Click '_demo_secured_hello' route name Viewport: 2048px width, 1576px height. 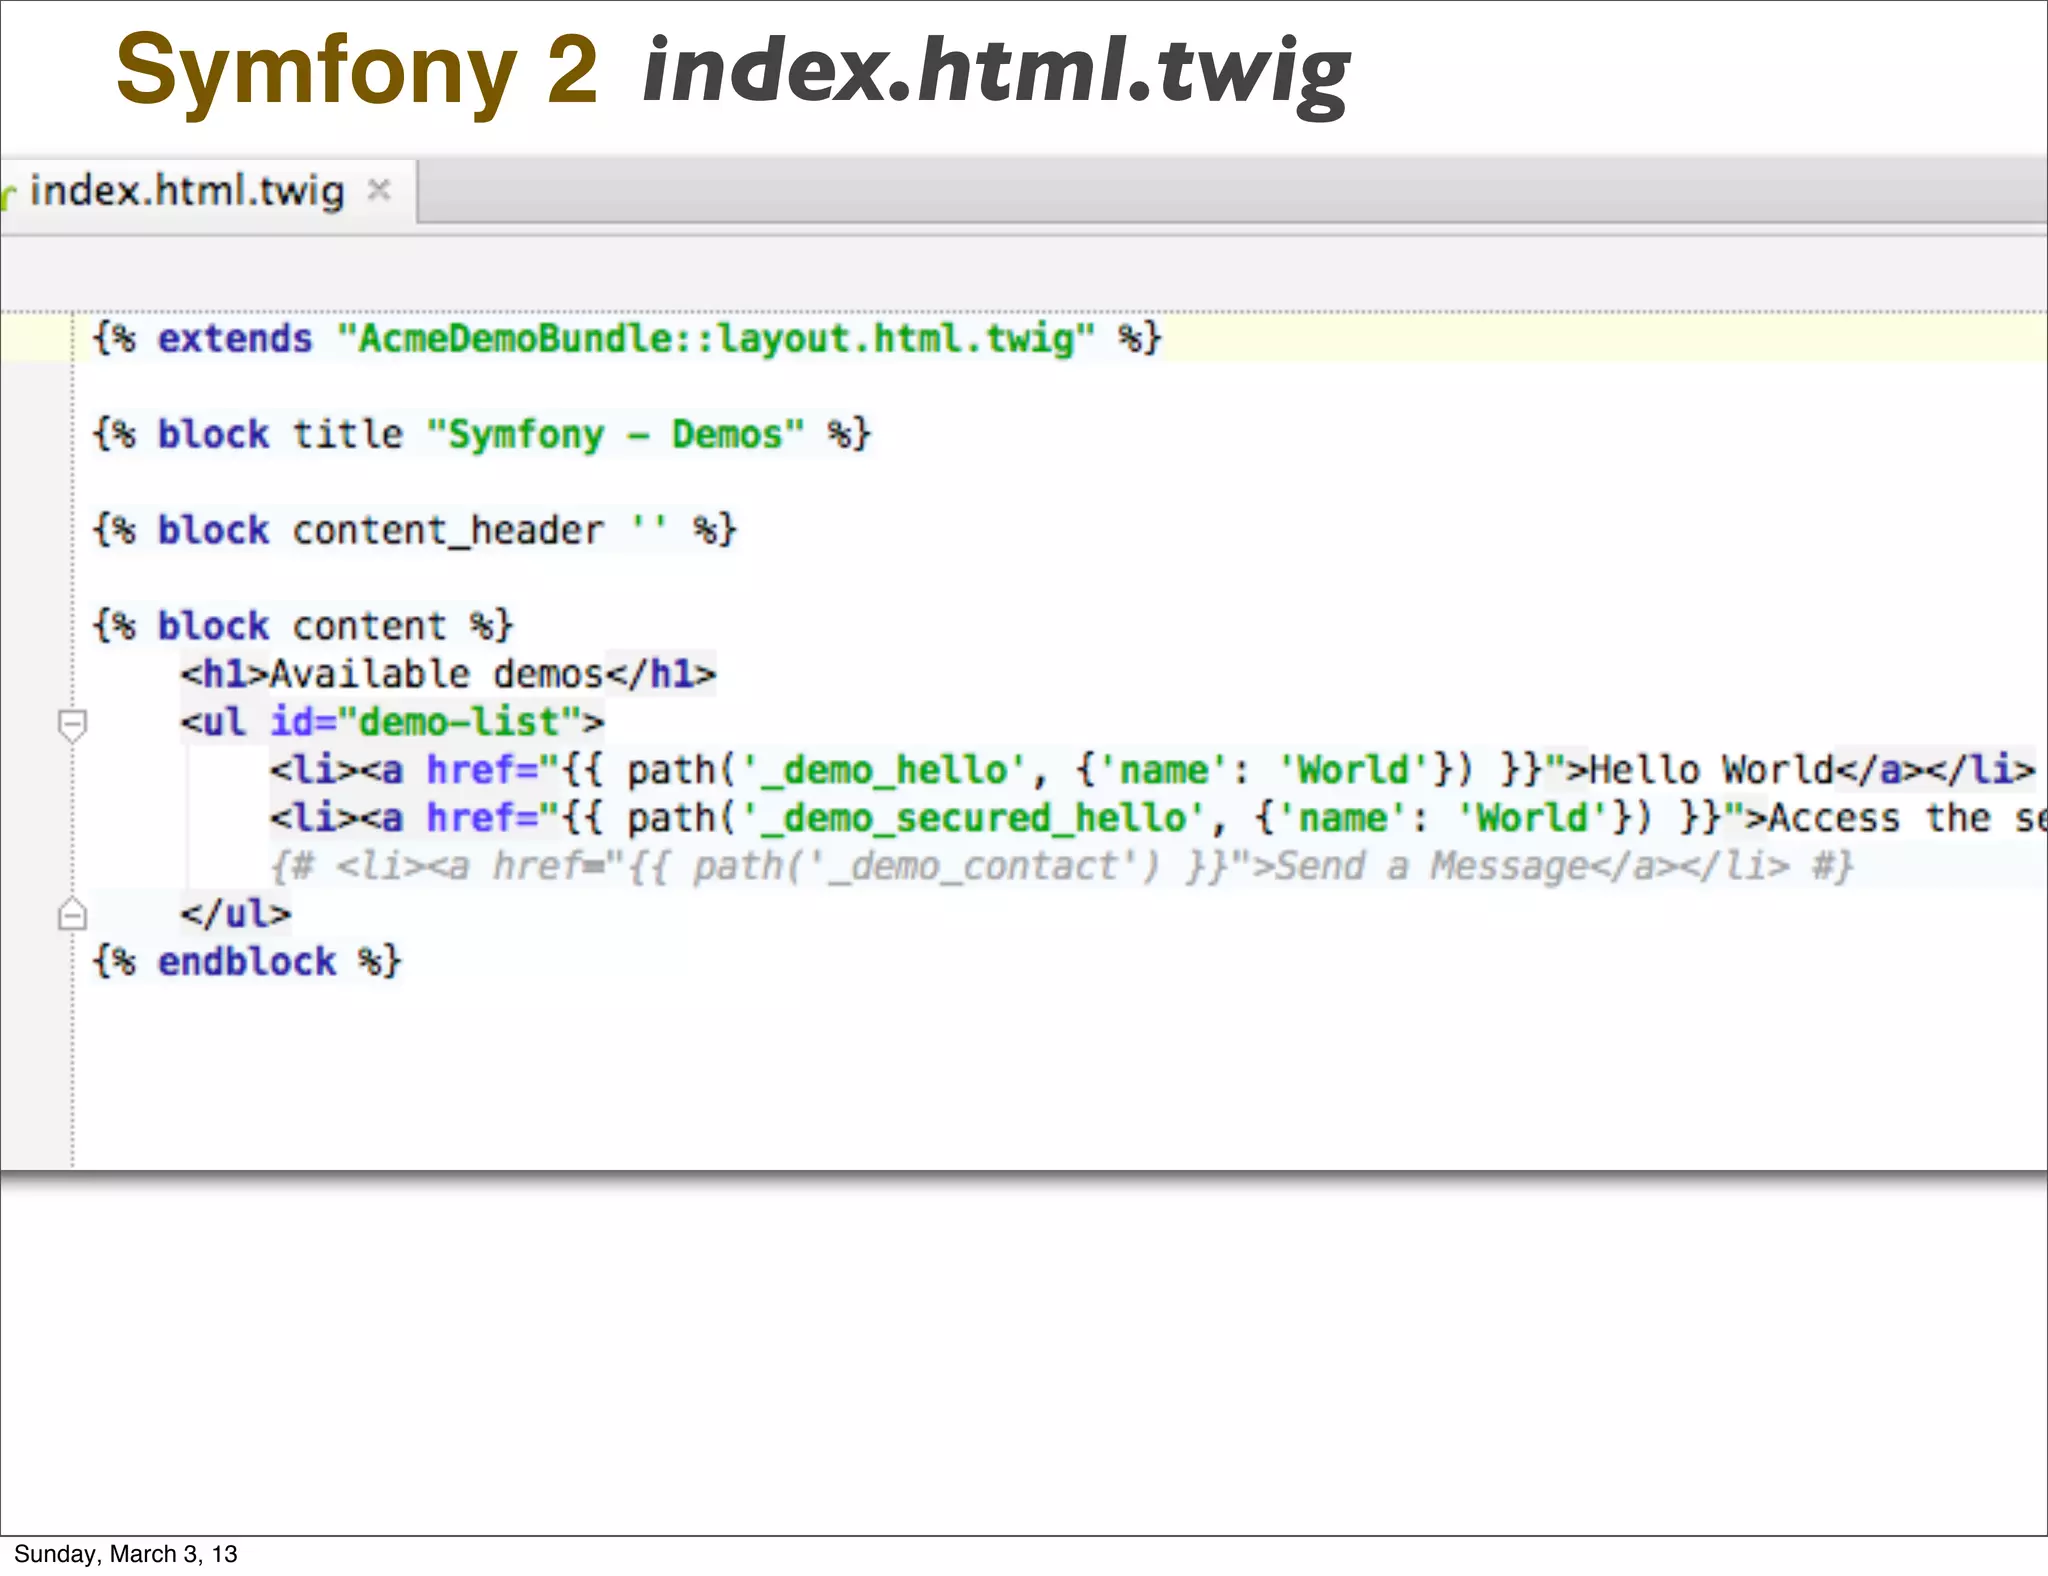tap(973, 818)
